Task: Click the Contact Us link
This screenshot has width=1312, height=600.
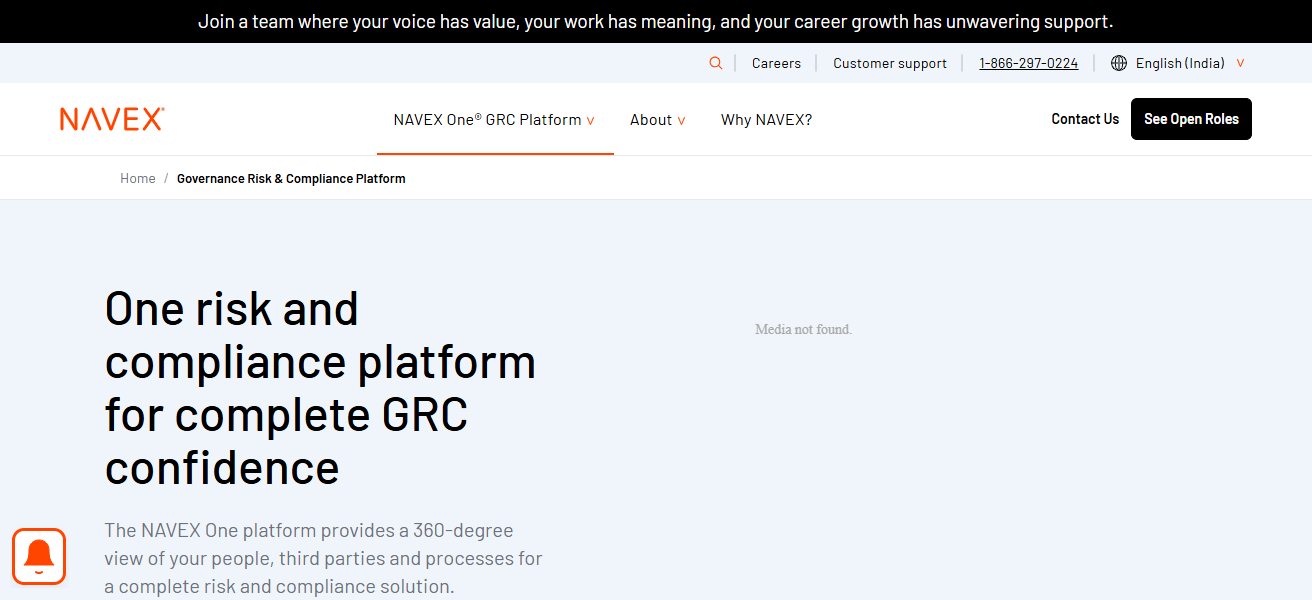Action: pos(1085,119)
